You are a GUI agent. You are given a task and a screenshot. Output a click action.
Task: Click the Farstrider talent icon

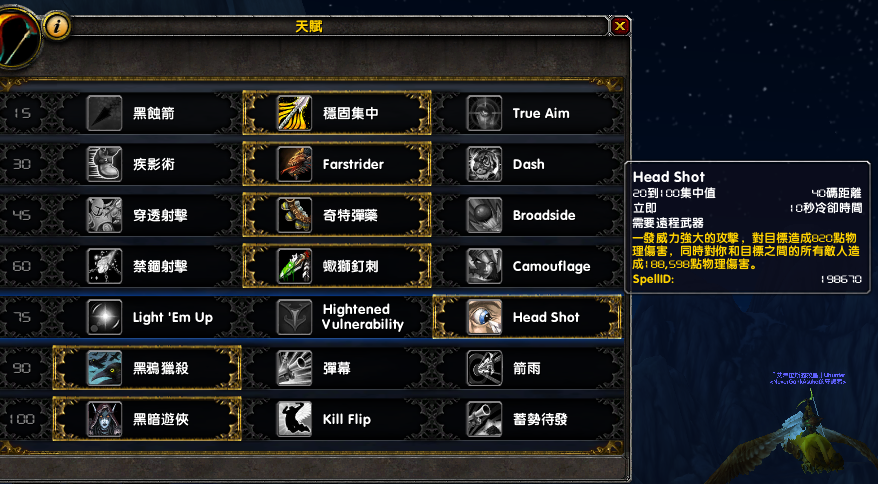click(295, 164)
